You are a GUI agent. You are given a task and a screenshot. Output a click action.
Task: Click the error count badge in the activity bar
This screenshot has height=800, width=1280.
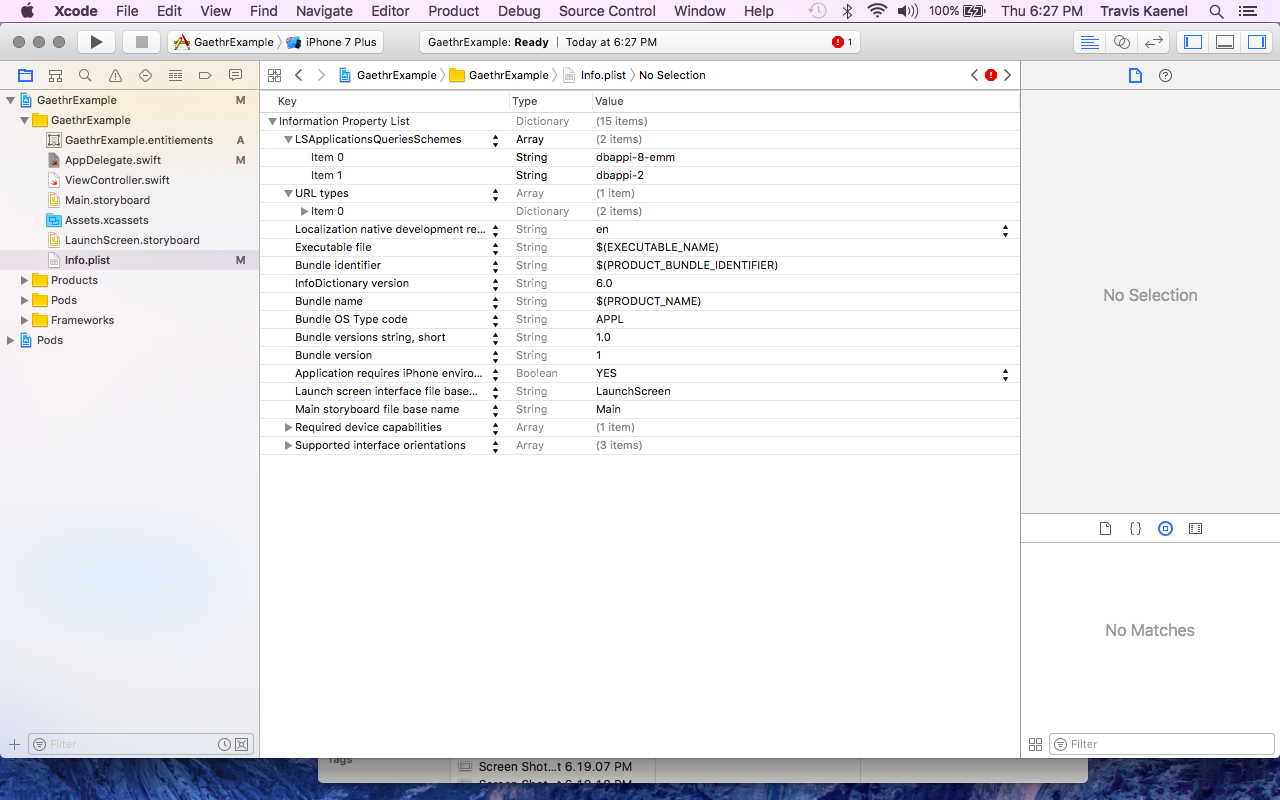click(842, 42)
